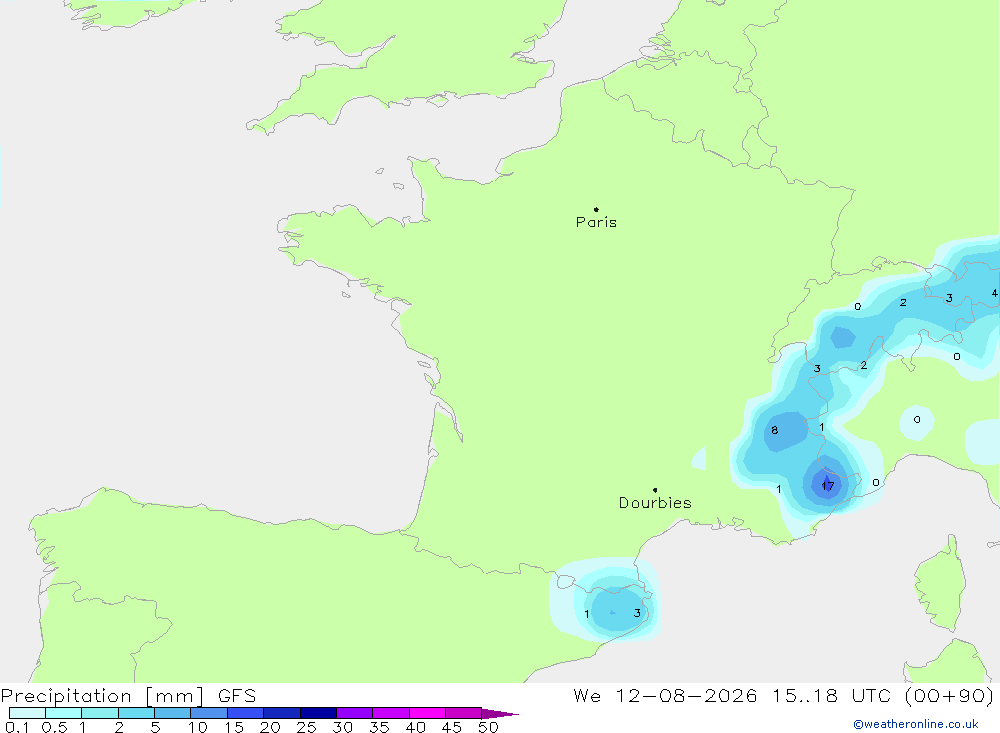Click the legend swatch between 40 and 45
The height and width of the screenshot is (733, 1000).
427,713
